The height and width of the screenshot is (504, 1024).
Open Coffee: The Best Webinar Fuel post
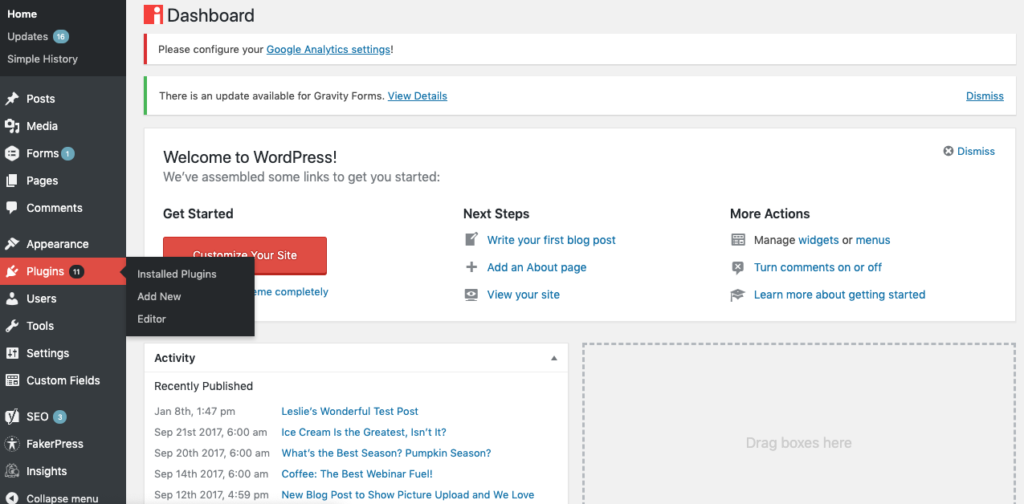[357, 474]
